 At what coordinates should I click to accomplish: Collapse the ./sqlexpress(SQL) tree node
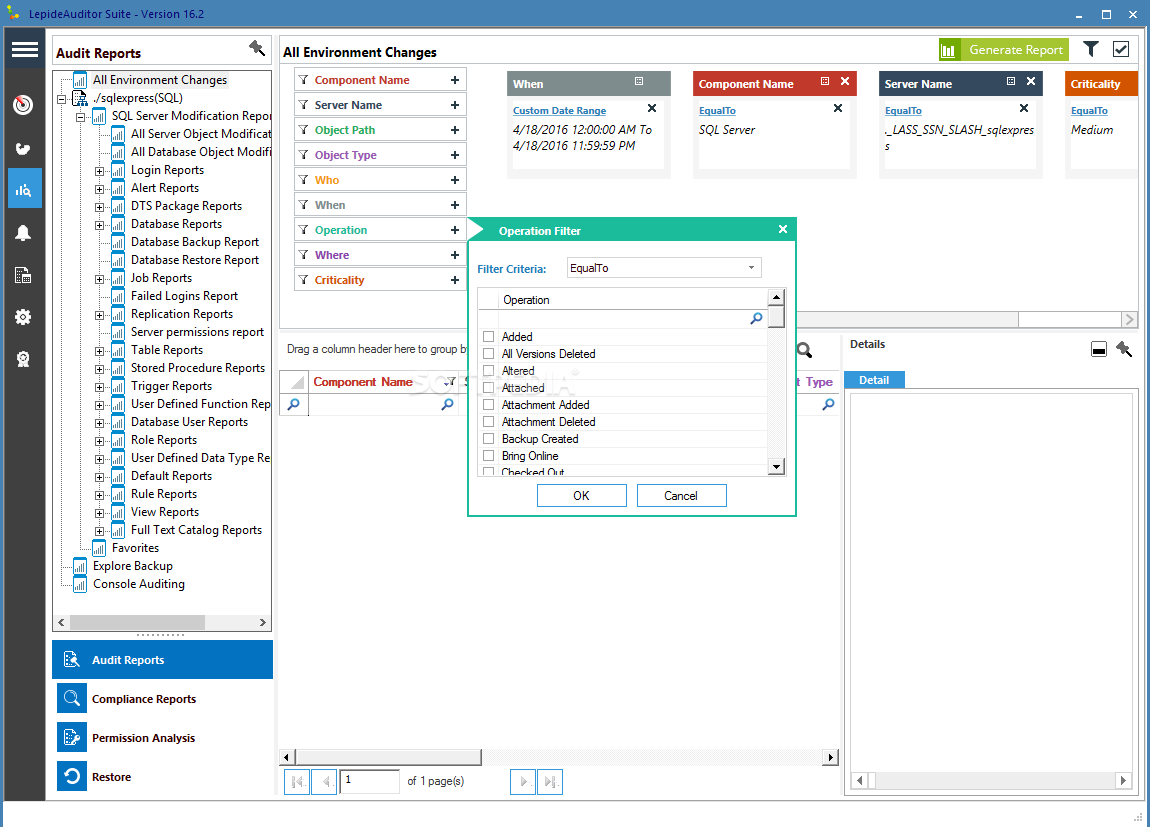62,98
